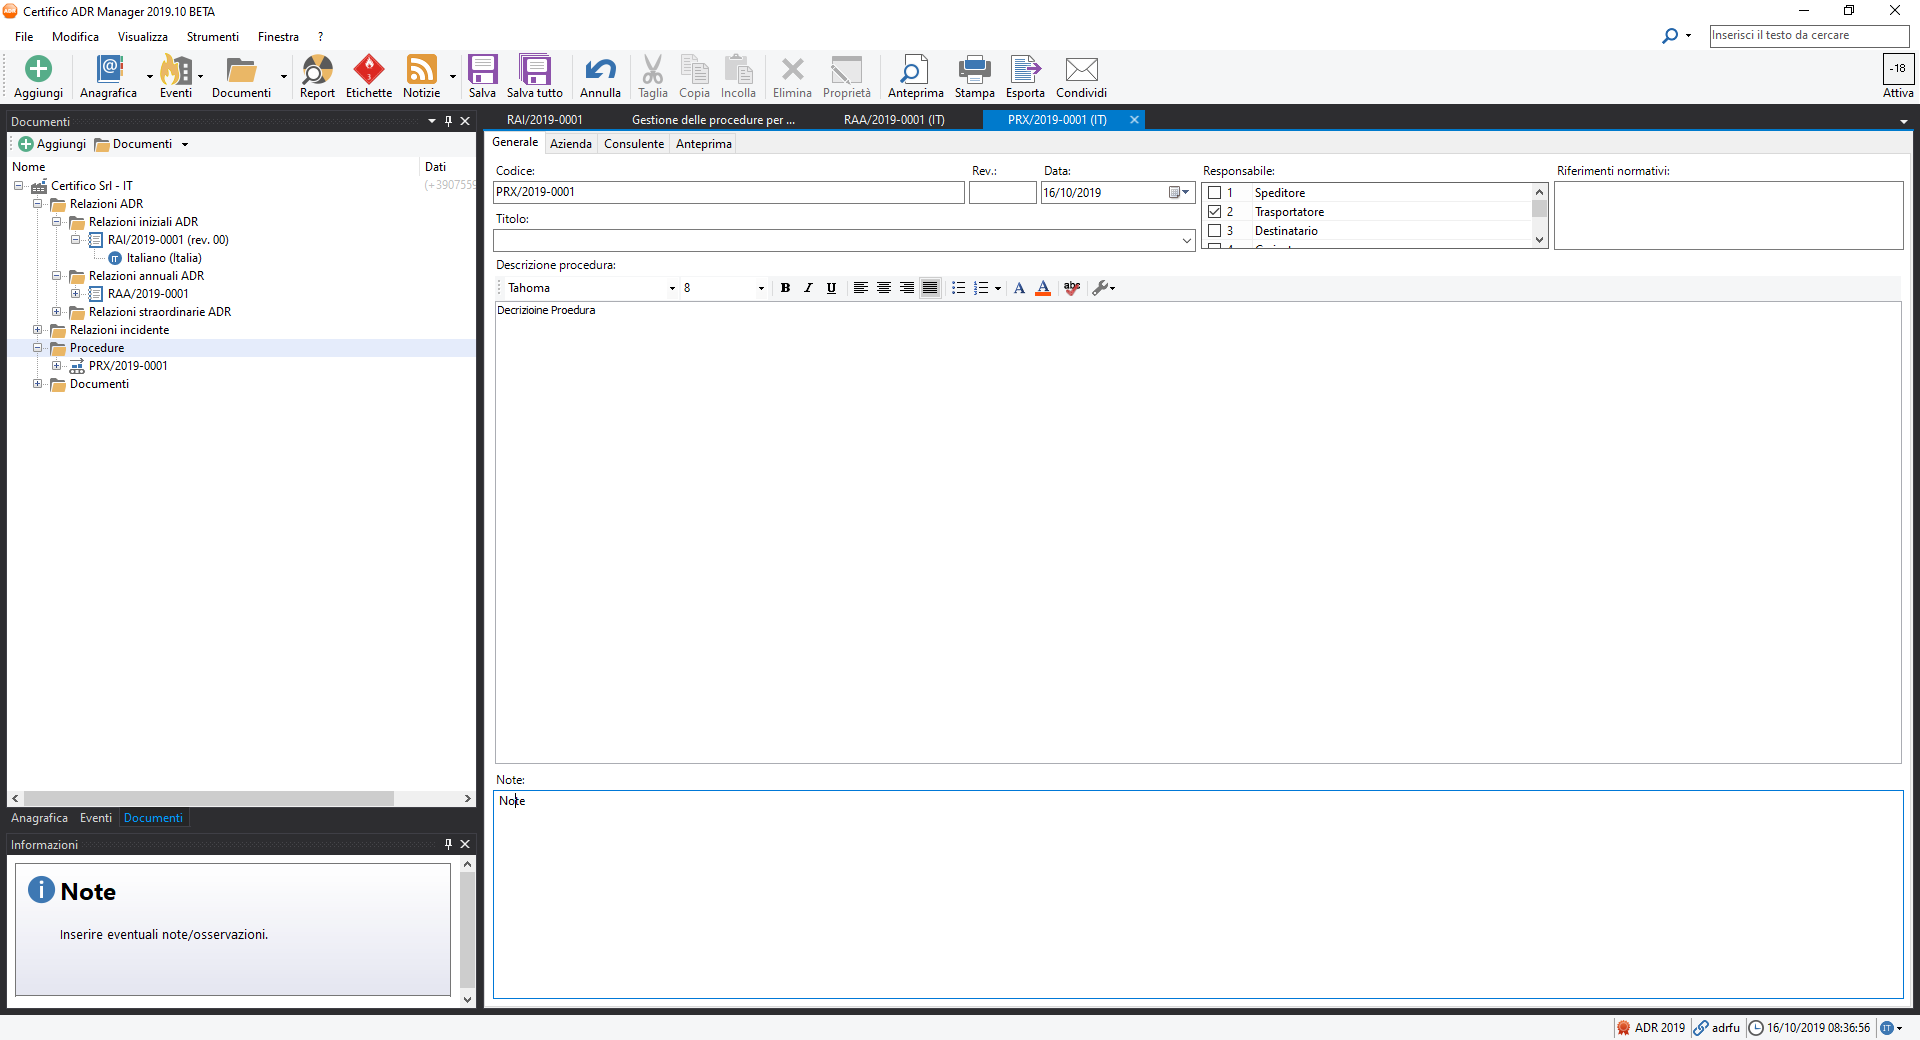Switch to the Consulente tab
Screen dimensions: 1920x1040
[633, 144]
